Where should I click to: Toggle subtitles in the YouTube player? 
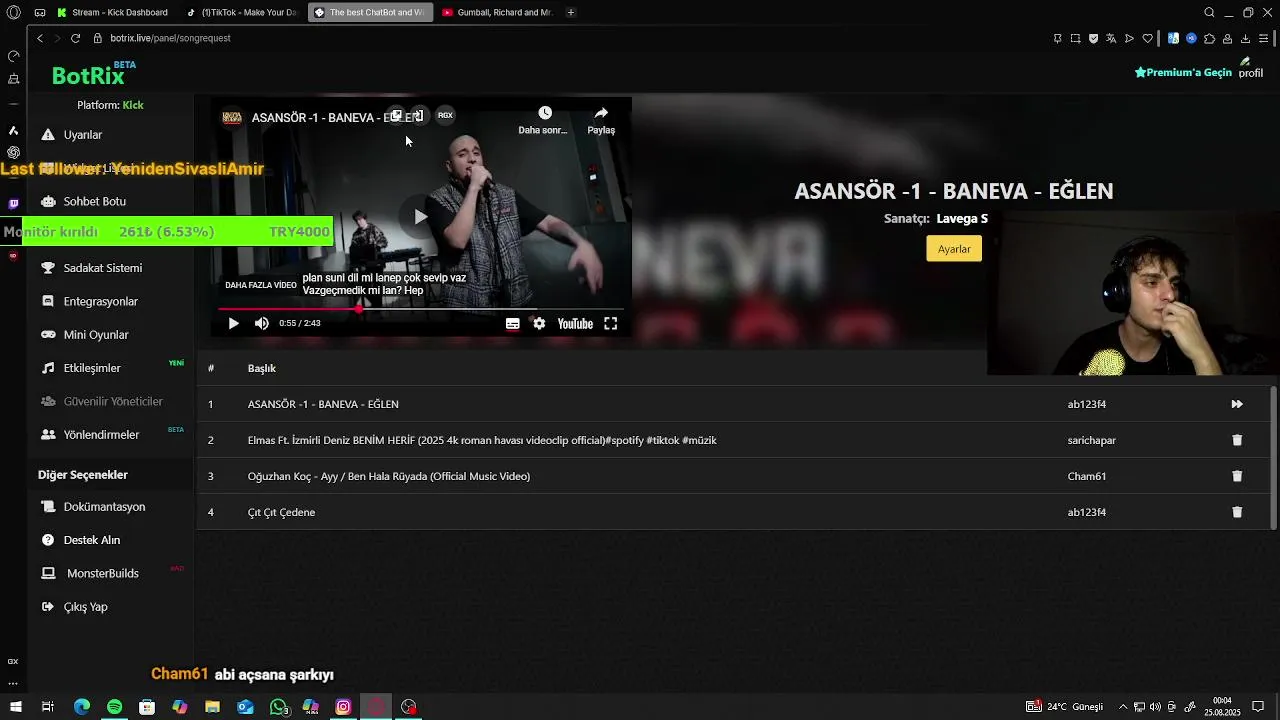point(512,324)
